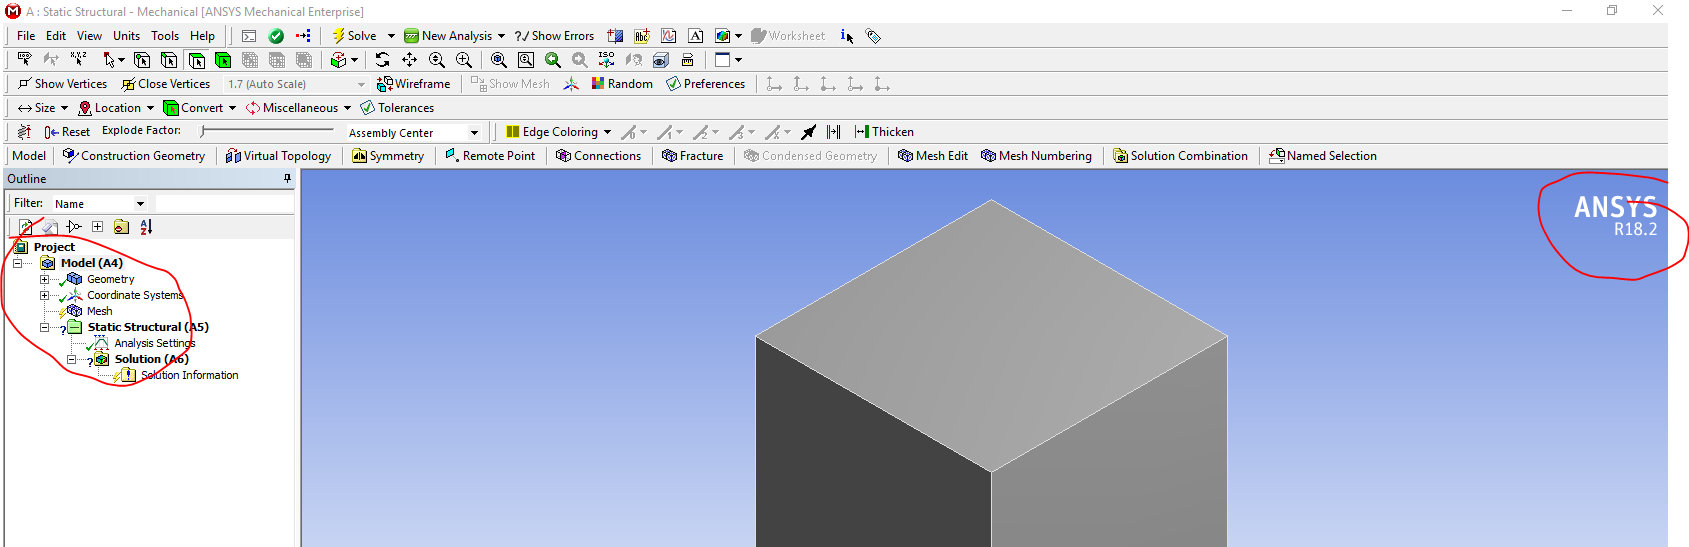Image resolution: width=1689 pixels, height=547 pixels.
Task: Click the Solve lightning icon
Action: tap(338, 36)
